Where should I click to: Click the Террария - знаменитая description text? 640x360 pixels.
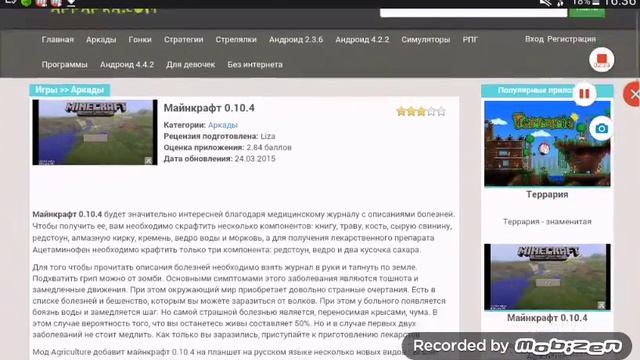click(547, 222)
